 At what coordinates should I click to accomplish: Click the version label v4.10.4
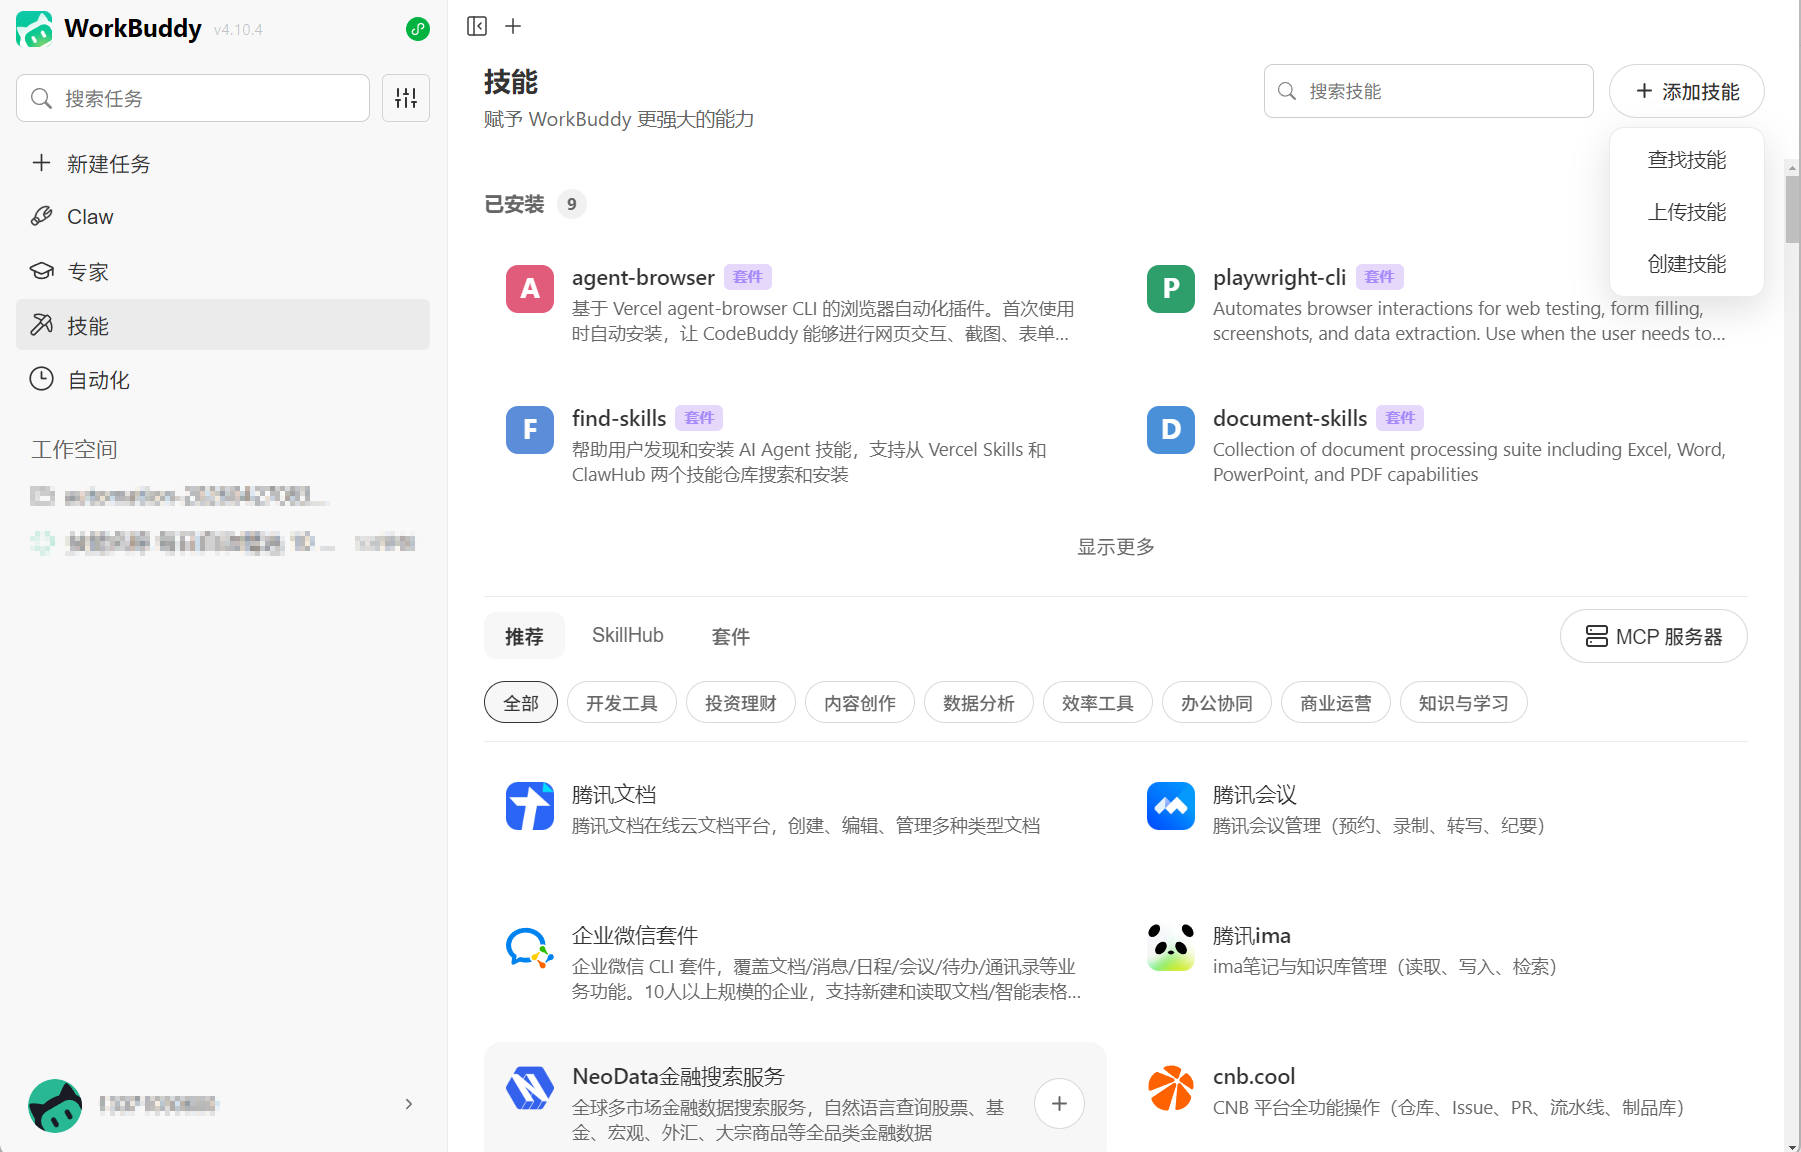[x=238, y=30]
